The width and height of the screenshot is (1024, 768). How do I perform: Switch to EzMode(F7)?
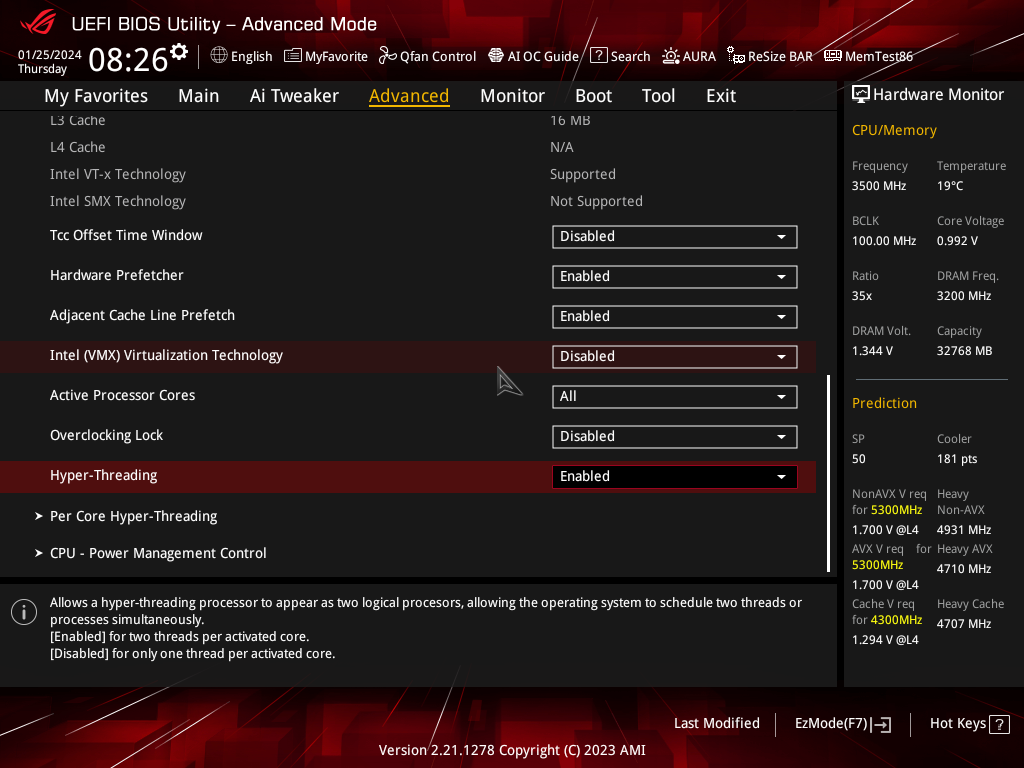coord(842,724)
